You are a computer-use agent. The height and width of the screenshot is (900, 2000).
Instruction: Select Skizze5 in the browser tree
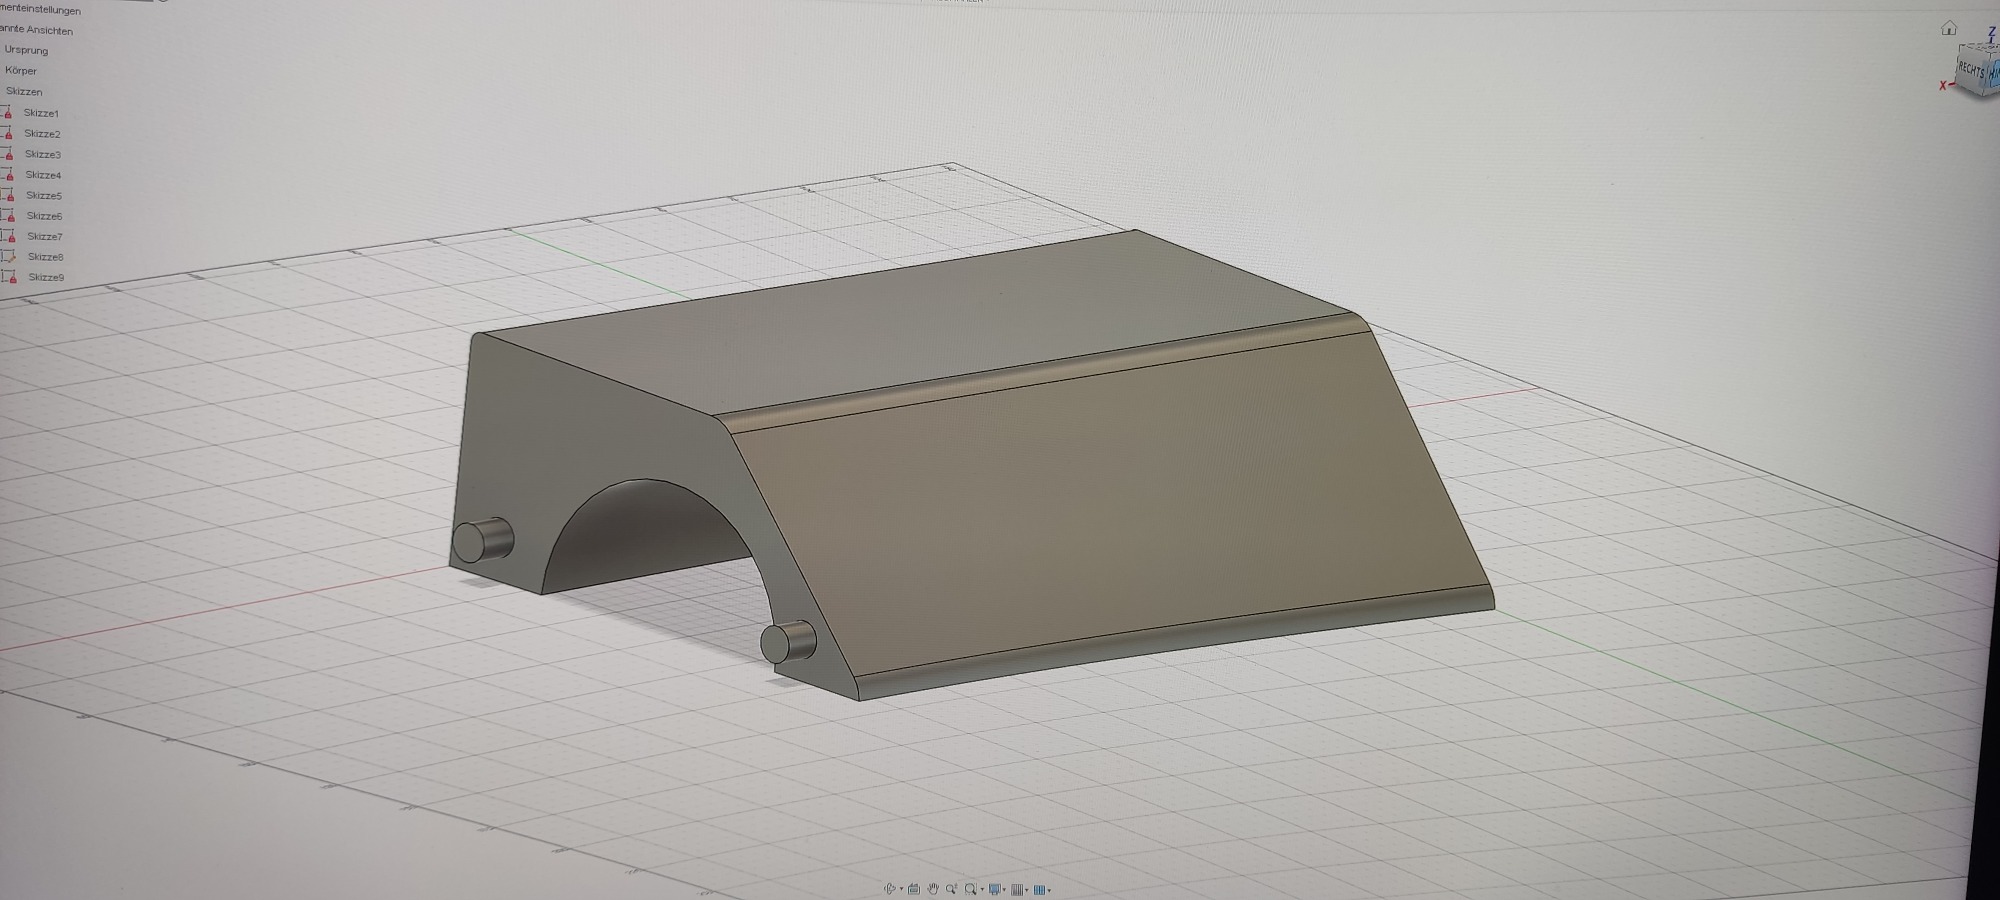(44, 196)
